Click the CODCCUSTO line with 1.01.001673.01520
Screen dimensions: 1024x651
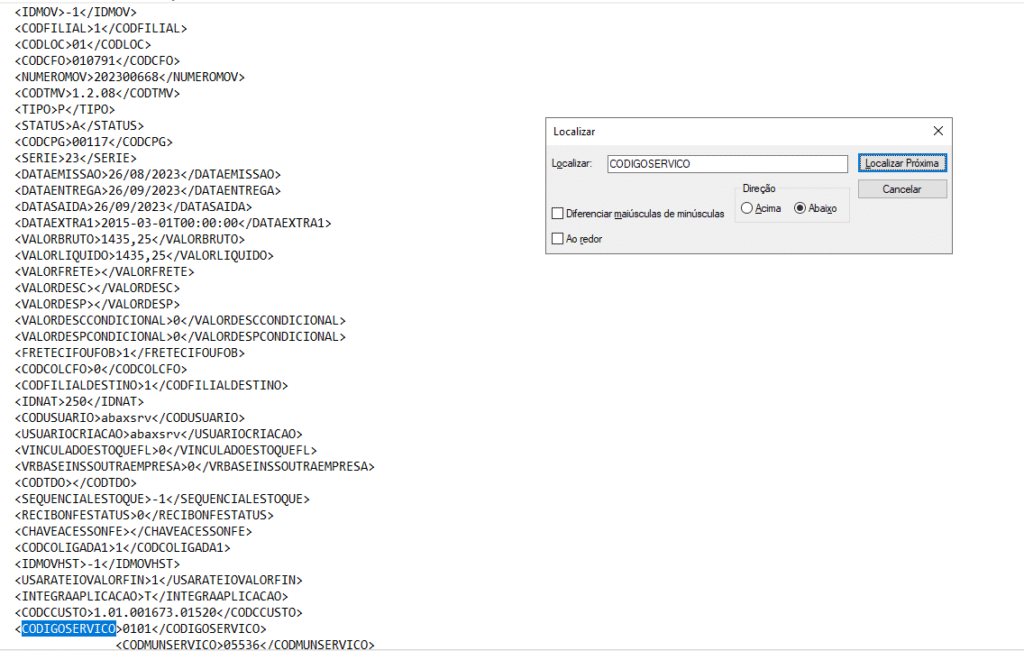(x=159, y=612)
